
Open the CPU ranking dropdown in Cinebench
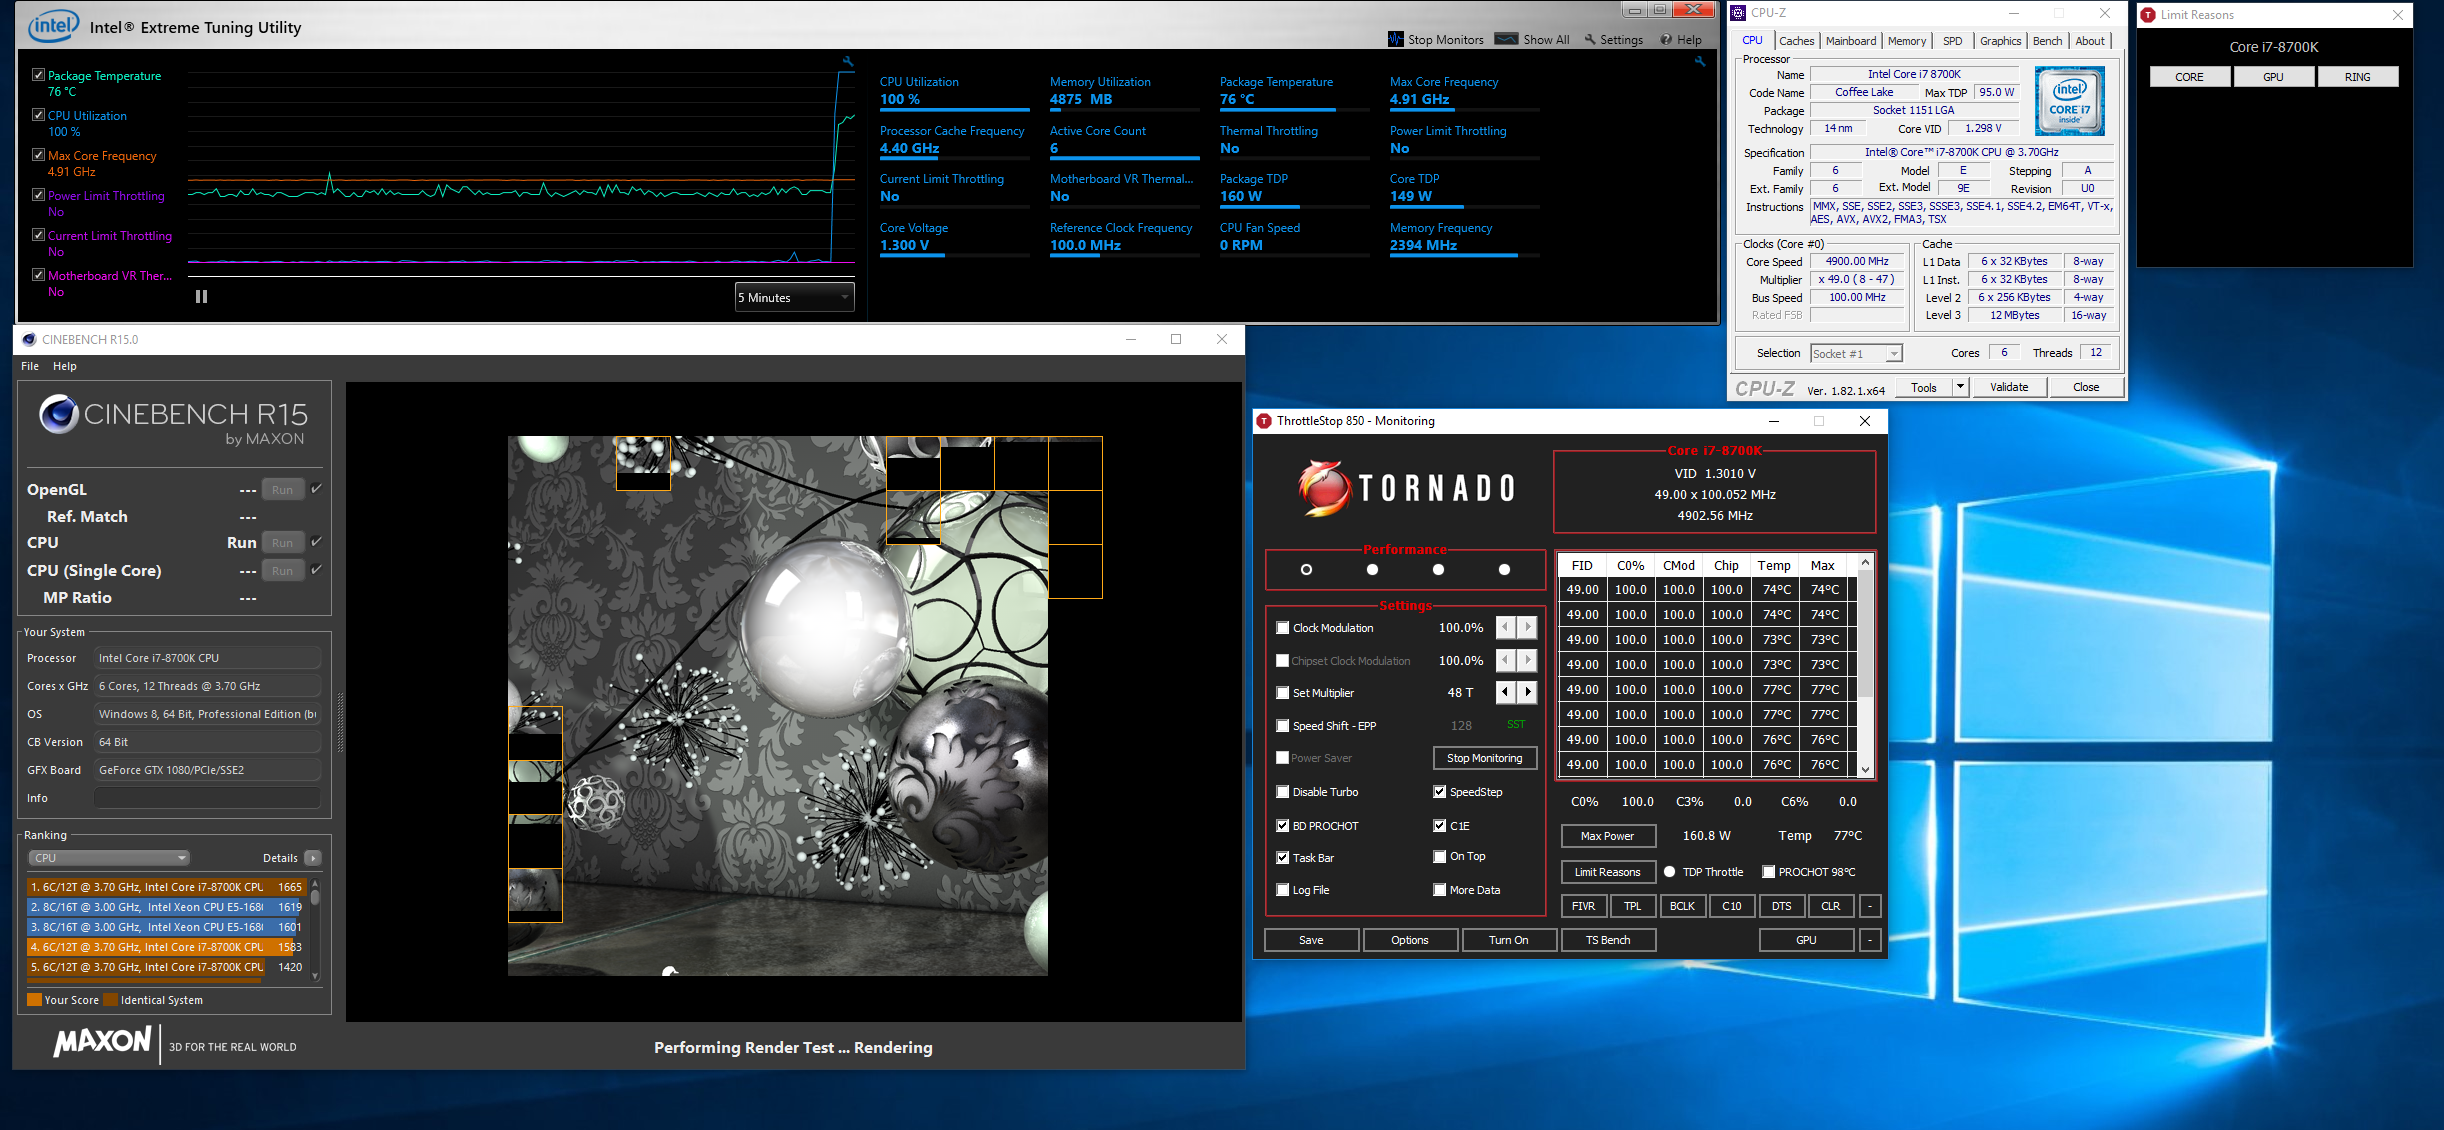(108, 858)
